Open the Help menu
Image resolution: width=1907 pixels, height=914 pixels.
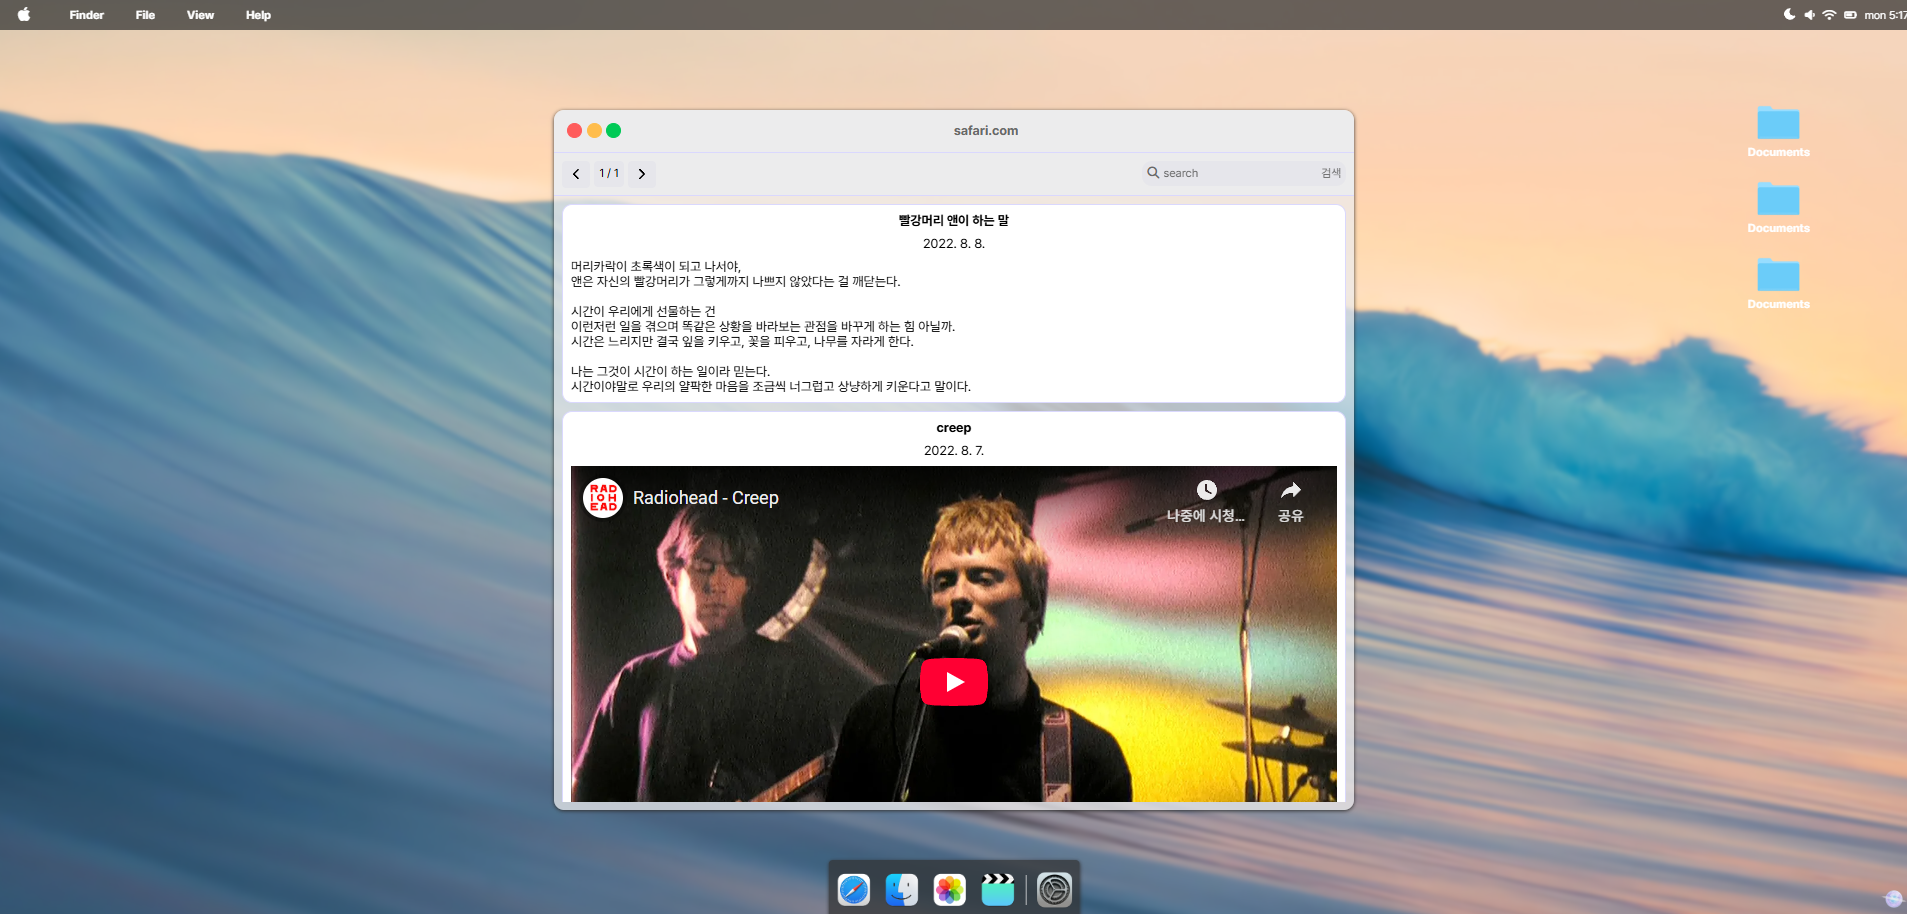(258, 15)
